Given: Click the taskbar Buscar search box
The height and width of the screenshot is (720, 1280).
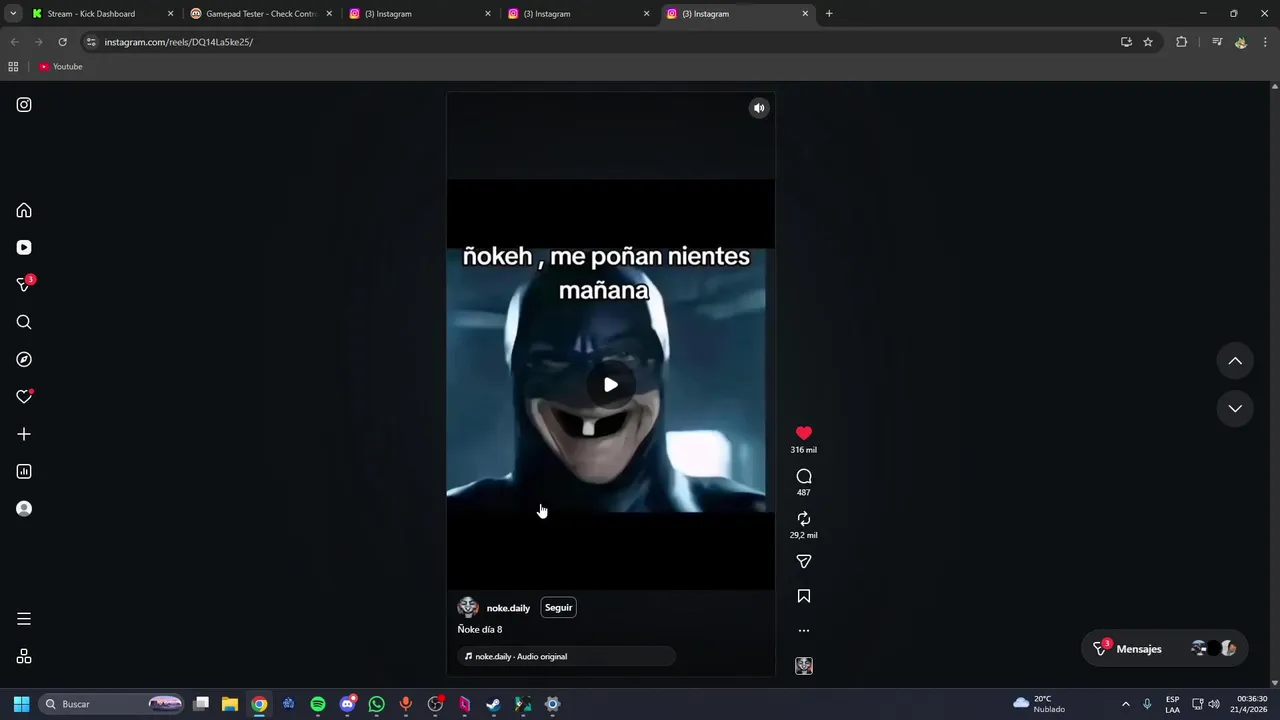Looking at the screenshot, I should tap(112, 704).
